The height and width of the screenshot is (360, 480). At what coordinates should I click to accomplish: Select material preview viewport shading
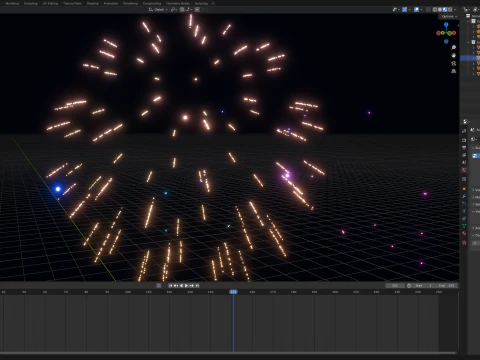tap(445, 9)
